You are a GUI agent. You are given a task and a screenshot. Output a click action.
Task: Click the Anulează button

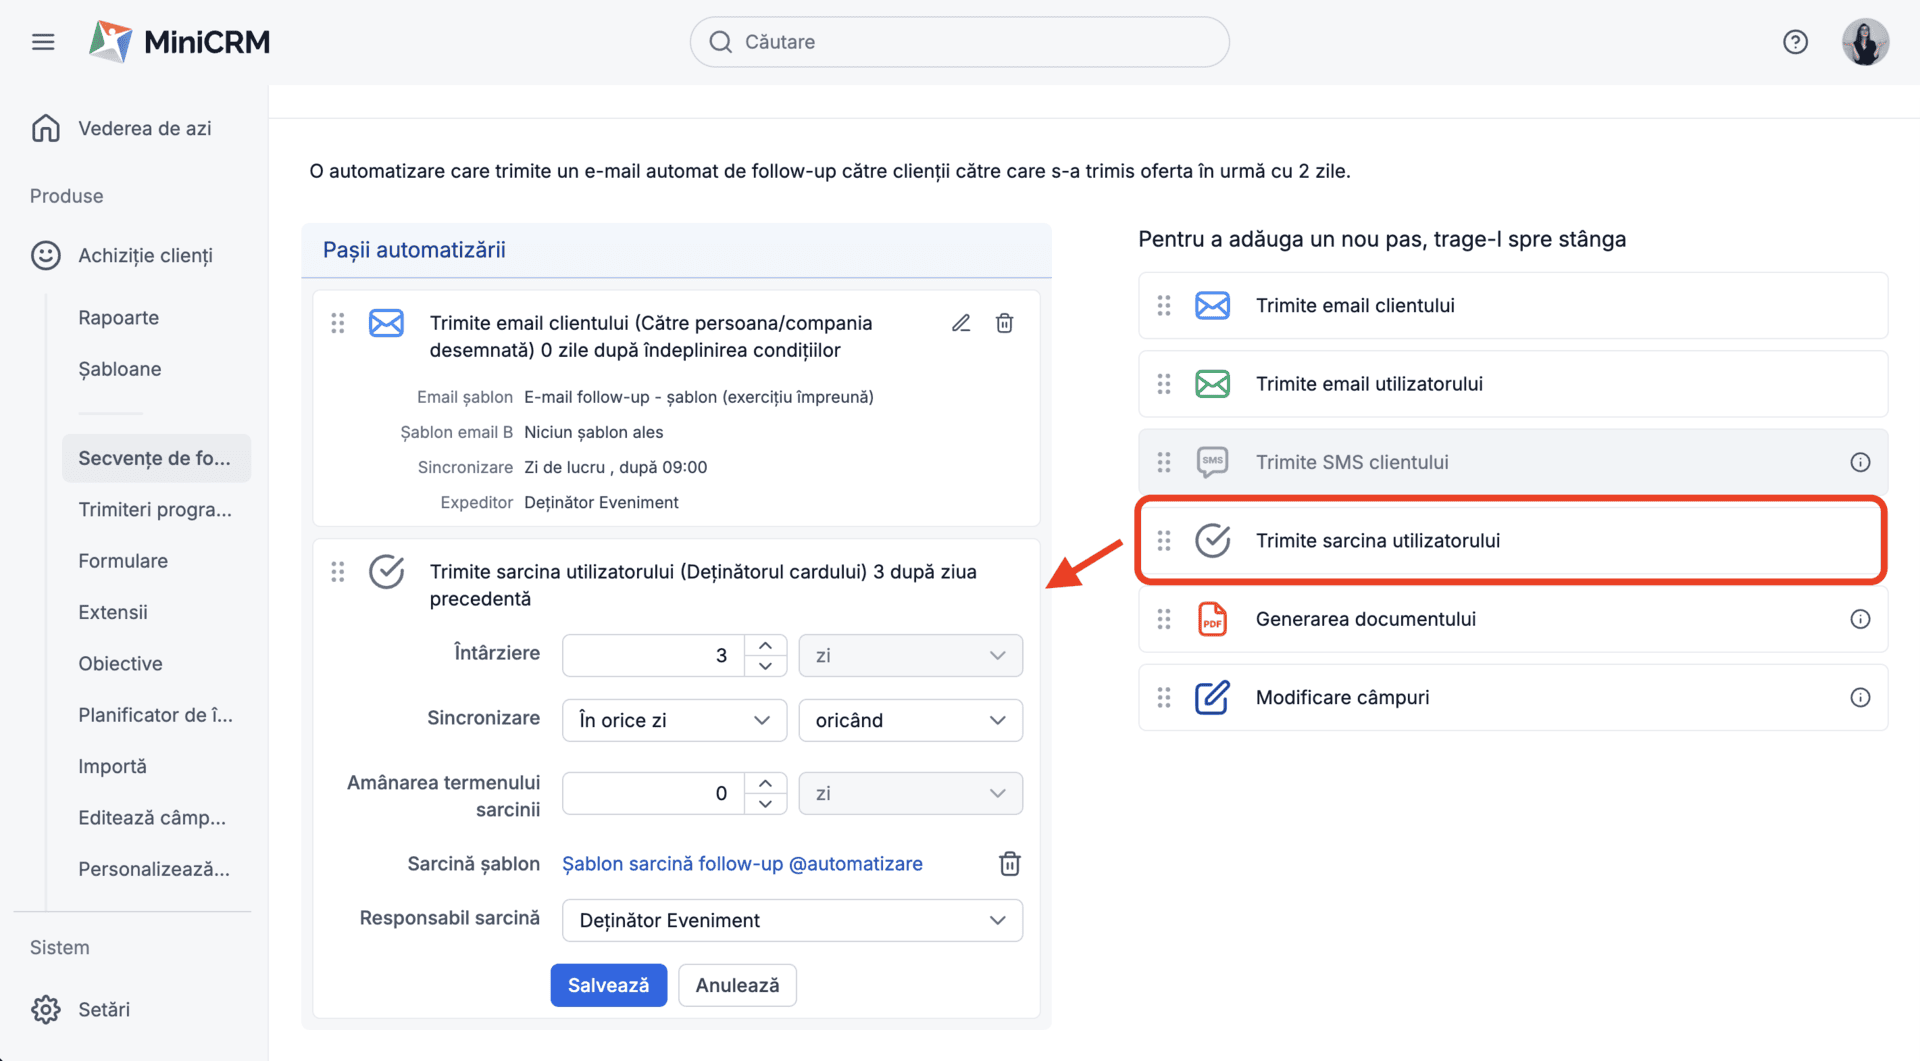pyautogui.click(x=737, y=985)
